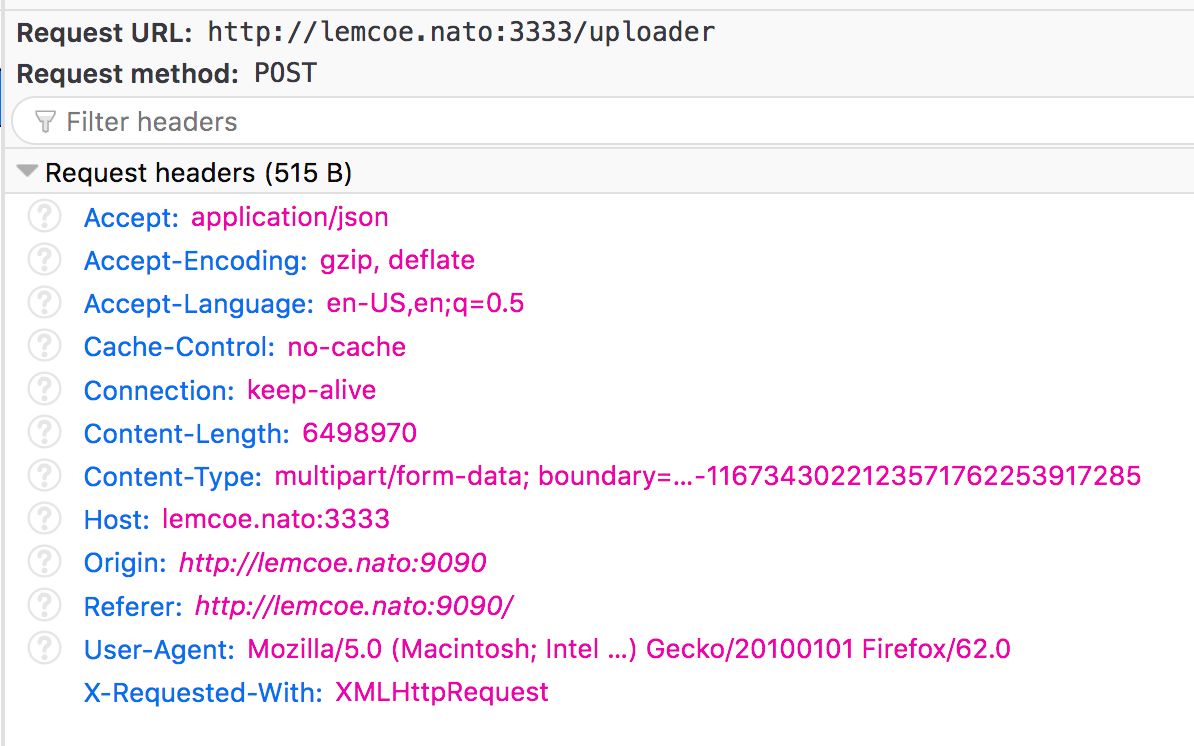Click the funnel filter icon
This screenshot has width=1194, height=746.
tap(45, 122)
